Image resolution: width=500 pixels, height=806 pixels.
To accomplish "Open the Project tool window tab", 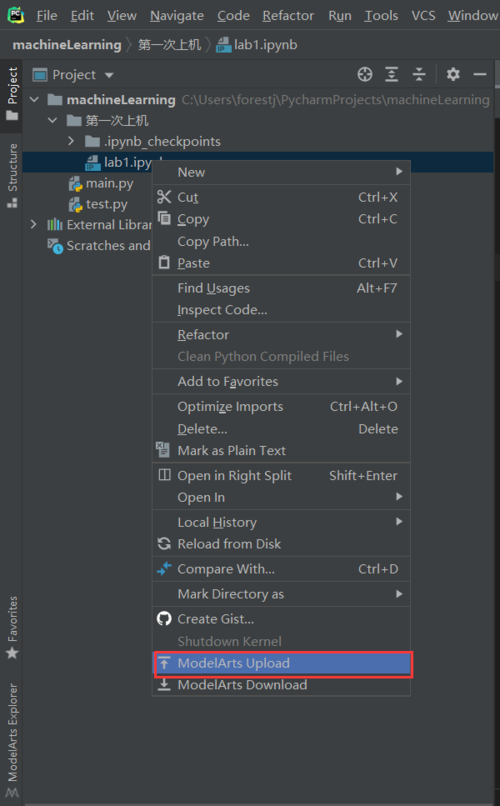I will click(11, 94).
